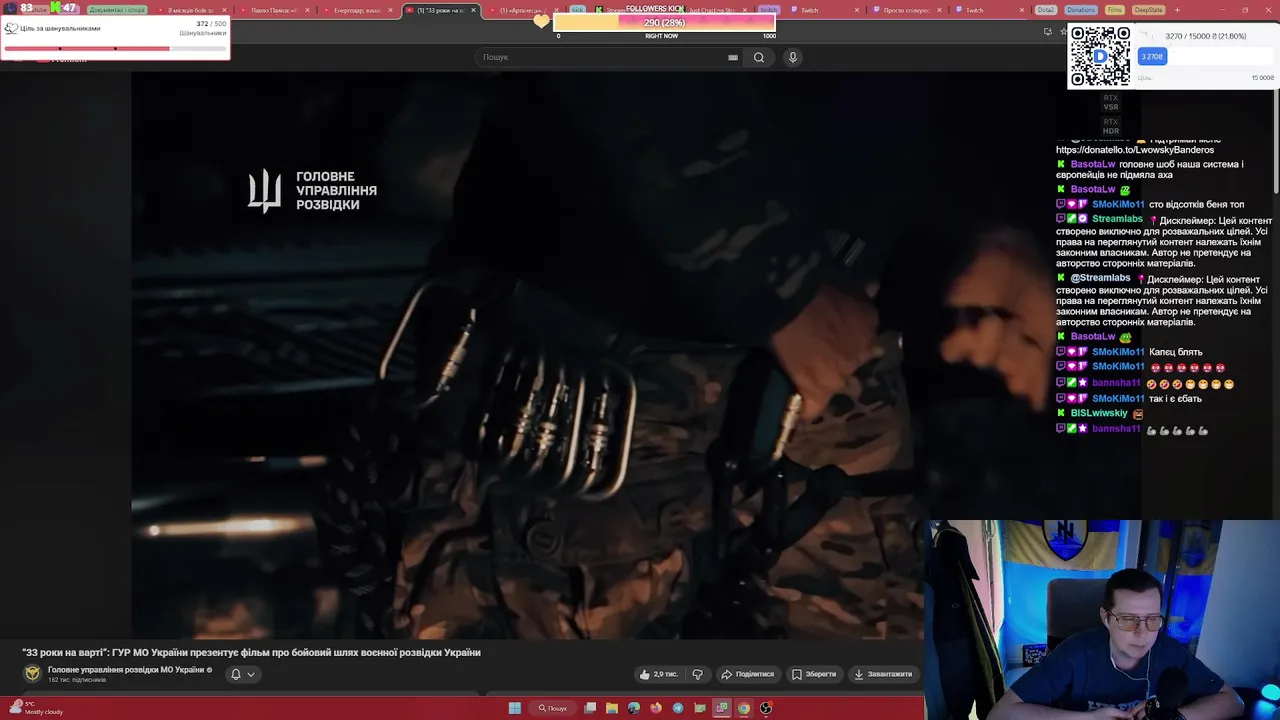Download the video with Завантажити
The image size is (1280, 720).
coord(883,674)
